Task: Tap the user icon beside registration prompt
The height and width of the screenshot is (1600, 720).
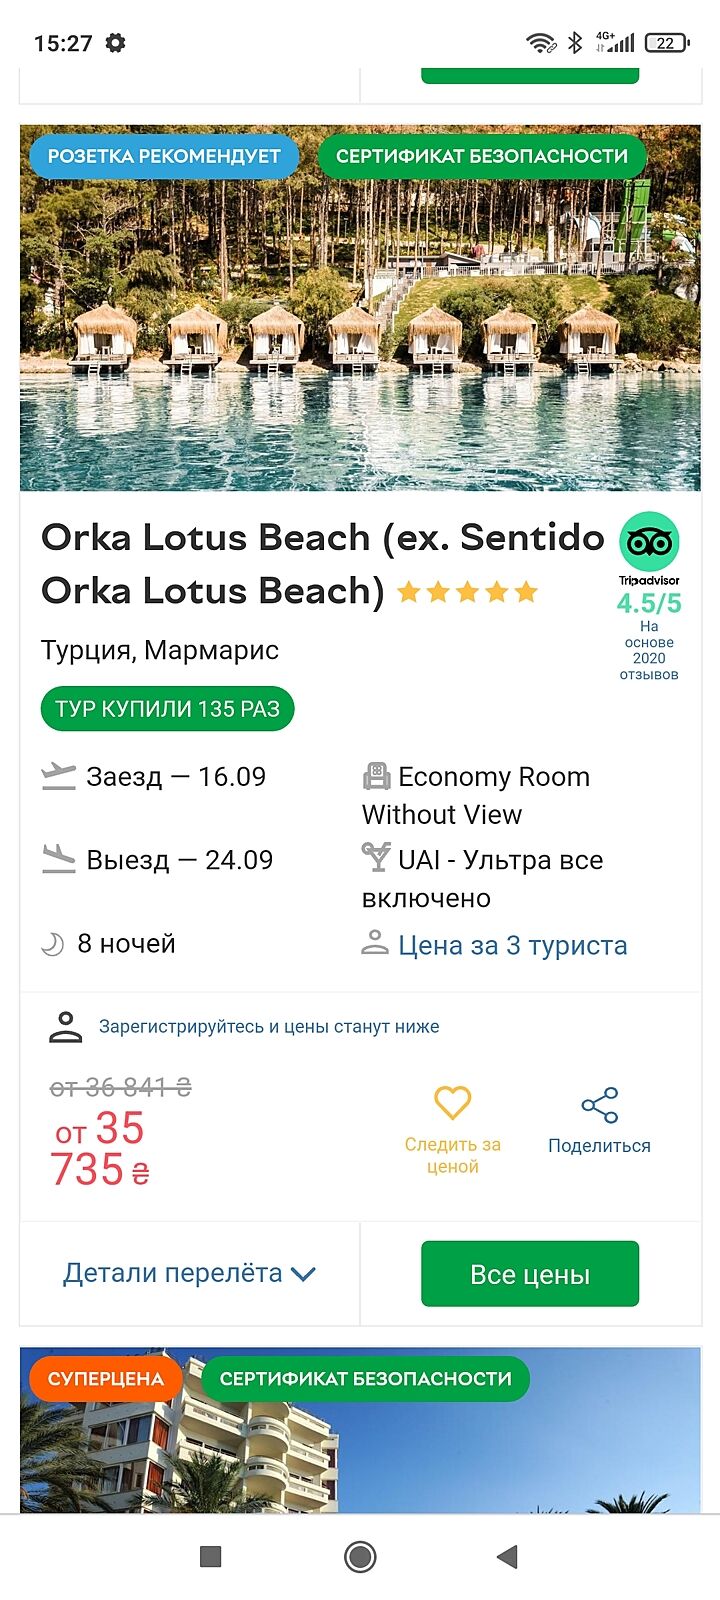Action: 66,1027
